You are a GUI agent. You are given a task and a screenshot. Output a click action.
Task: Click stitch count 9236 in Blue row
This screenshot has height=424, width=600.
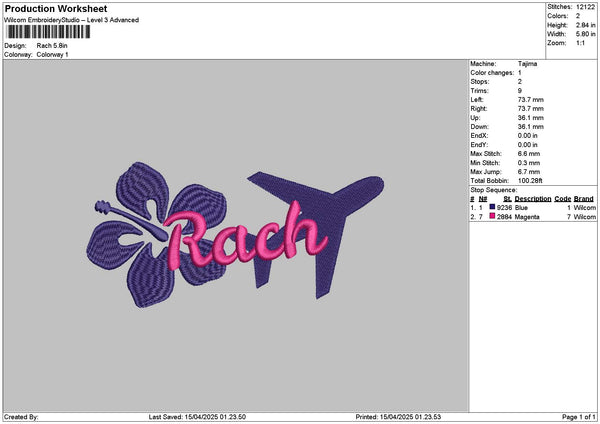[504, 207]
